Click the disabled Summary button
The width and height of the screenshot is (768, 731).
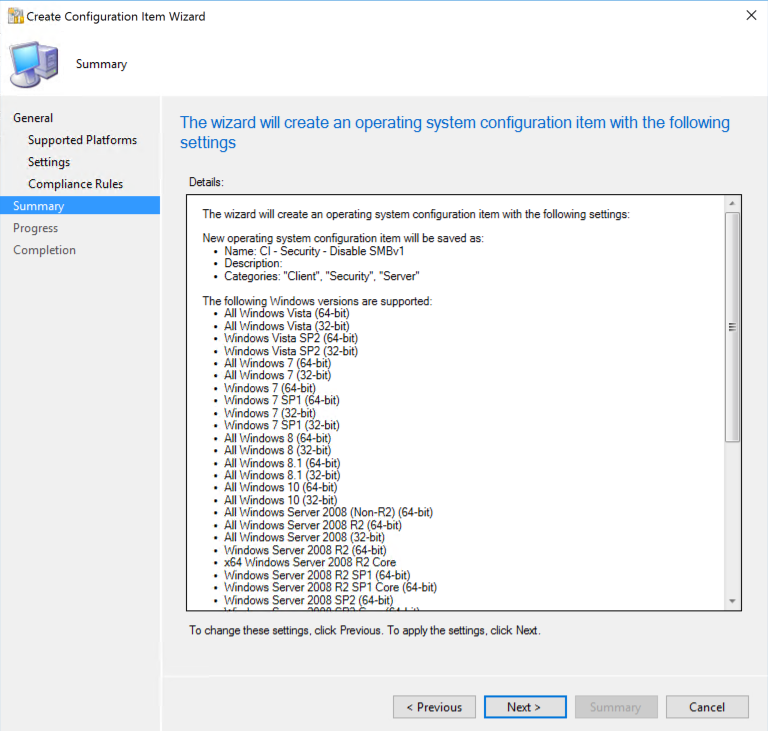(x=616, y=707)
